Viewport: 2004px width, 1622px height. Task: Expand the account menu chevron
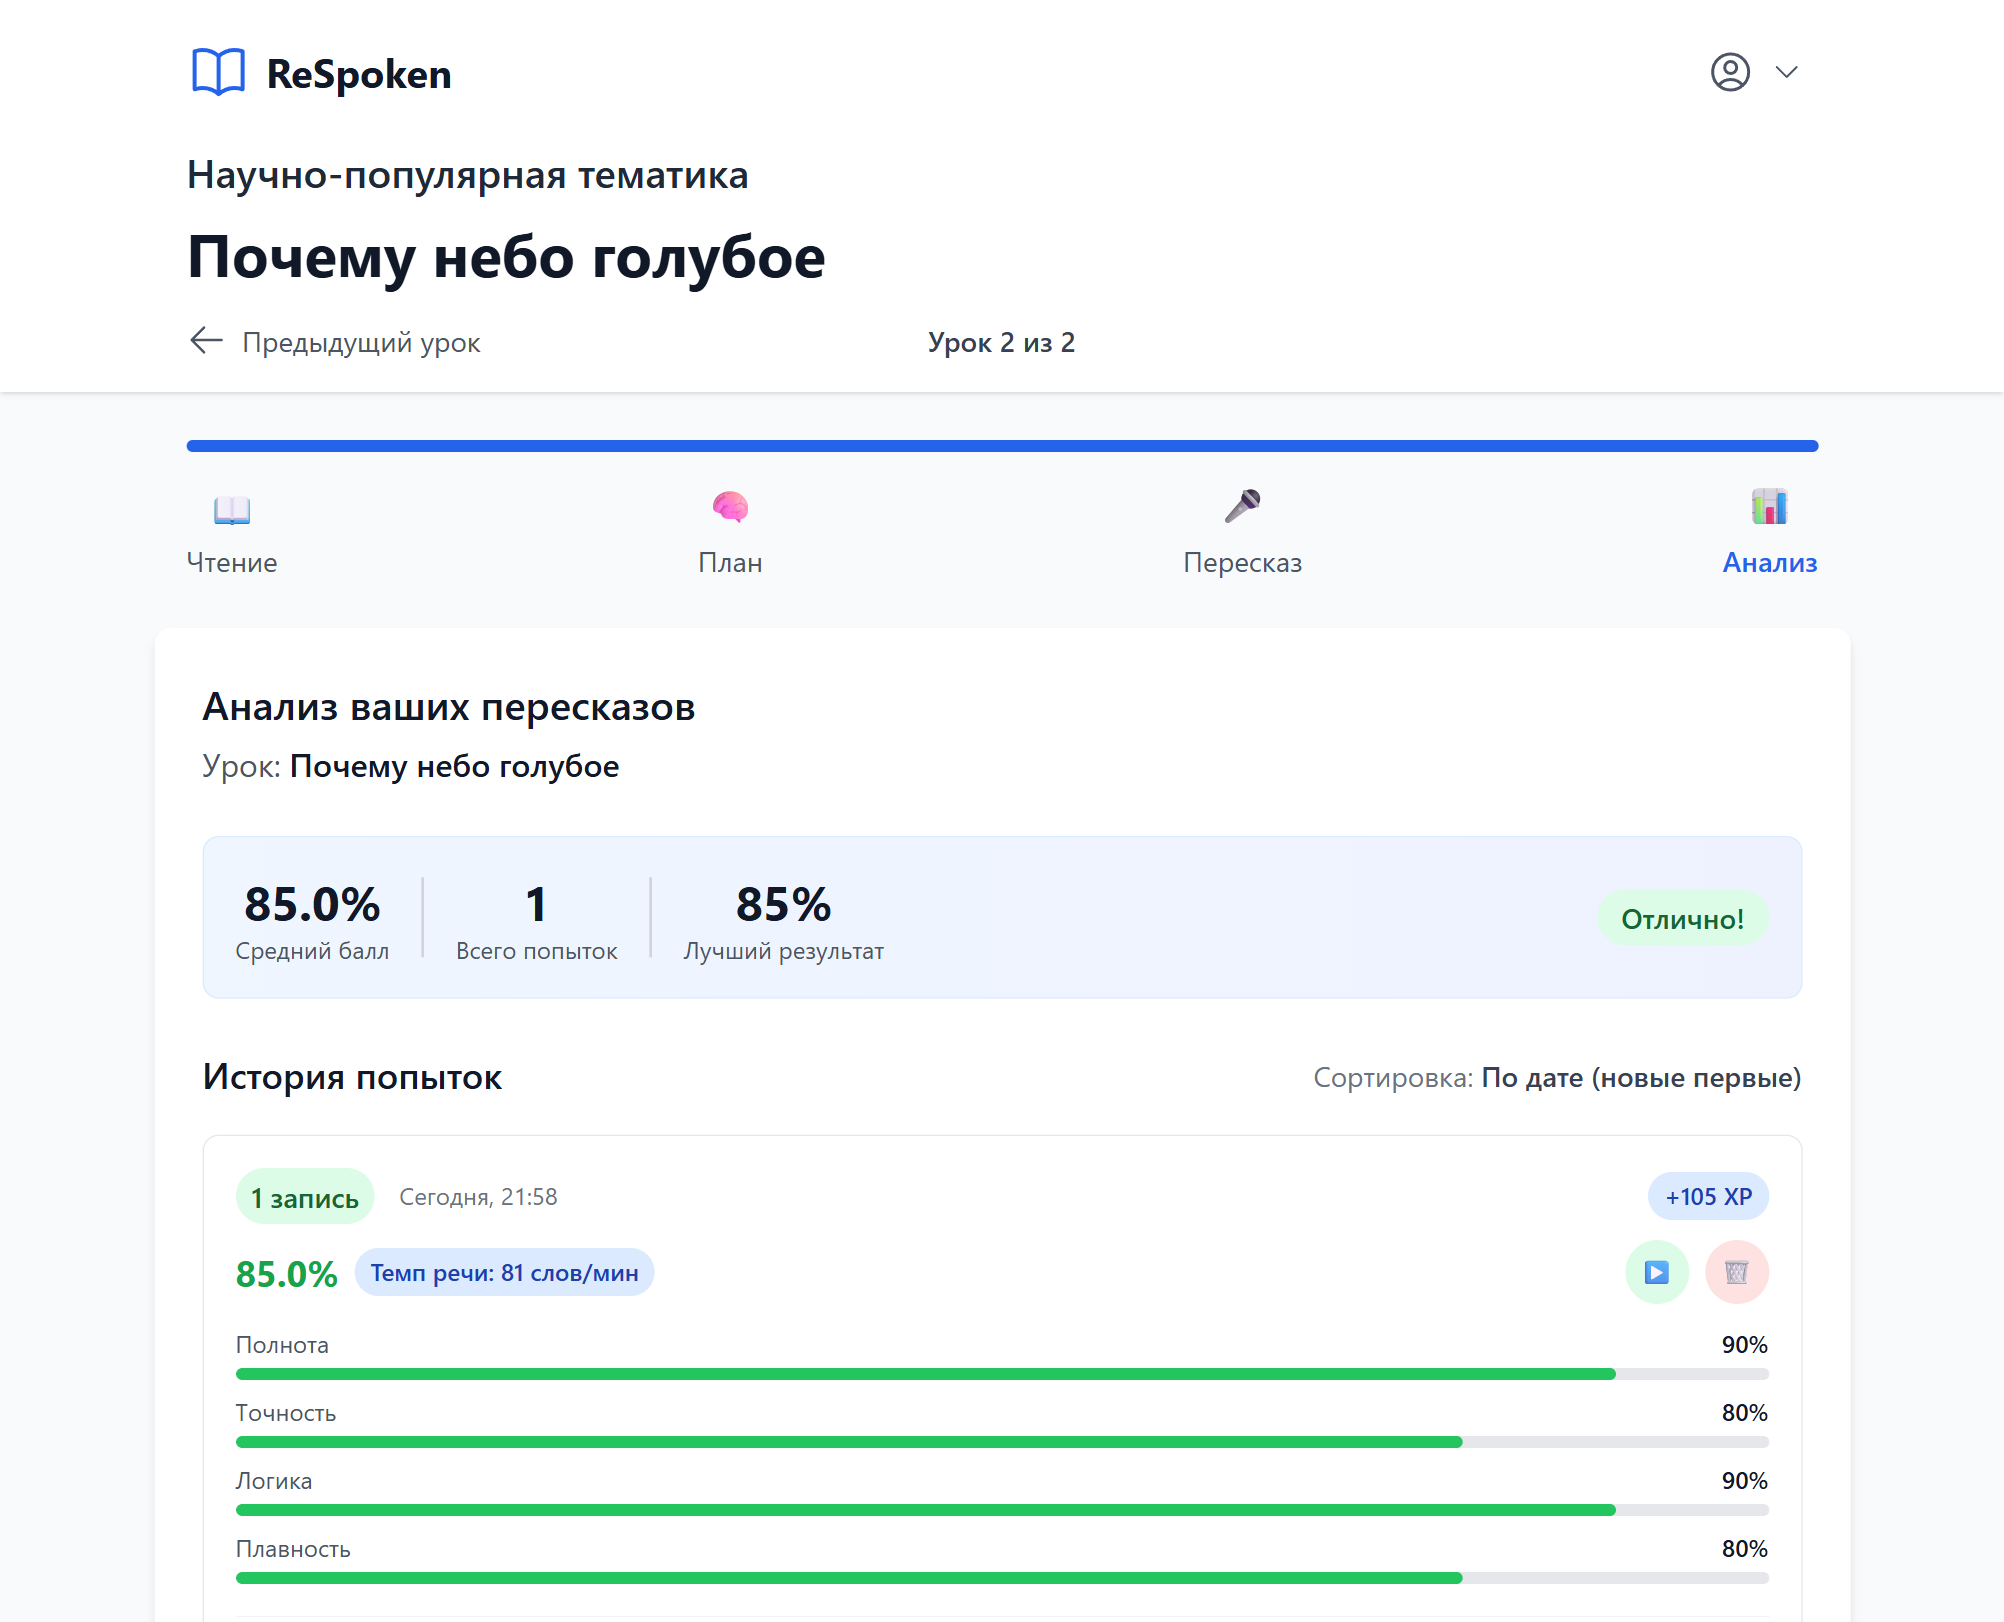pyautogui.click(x=1787, y=72)
